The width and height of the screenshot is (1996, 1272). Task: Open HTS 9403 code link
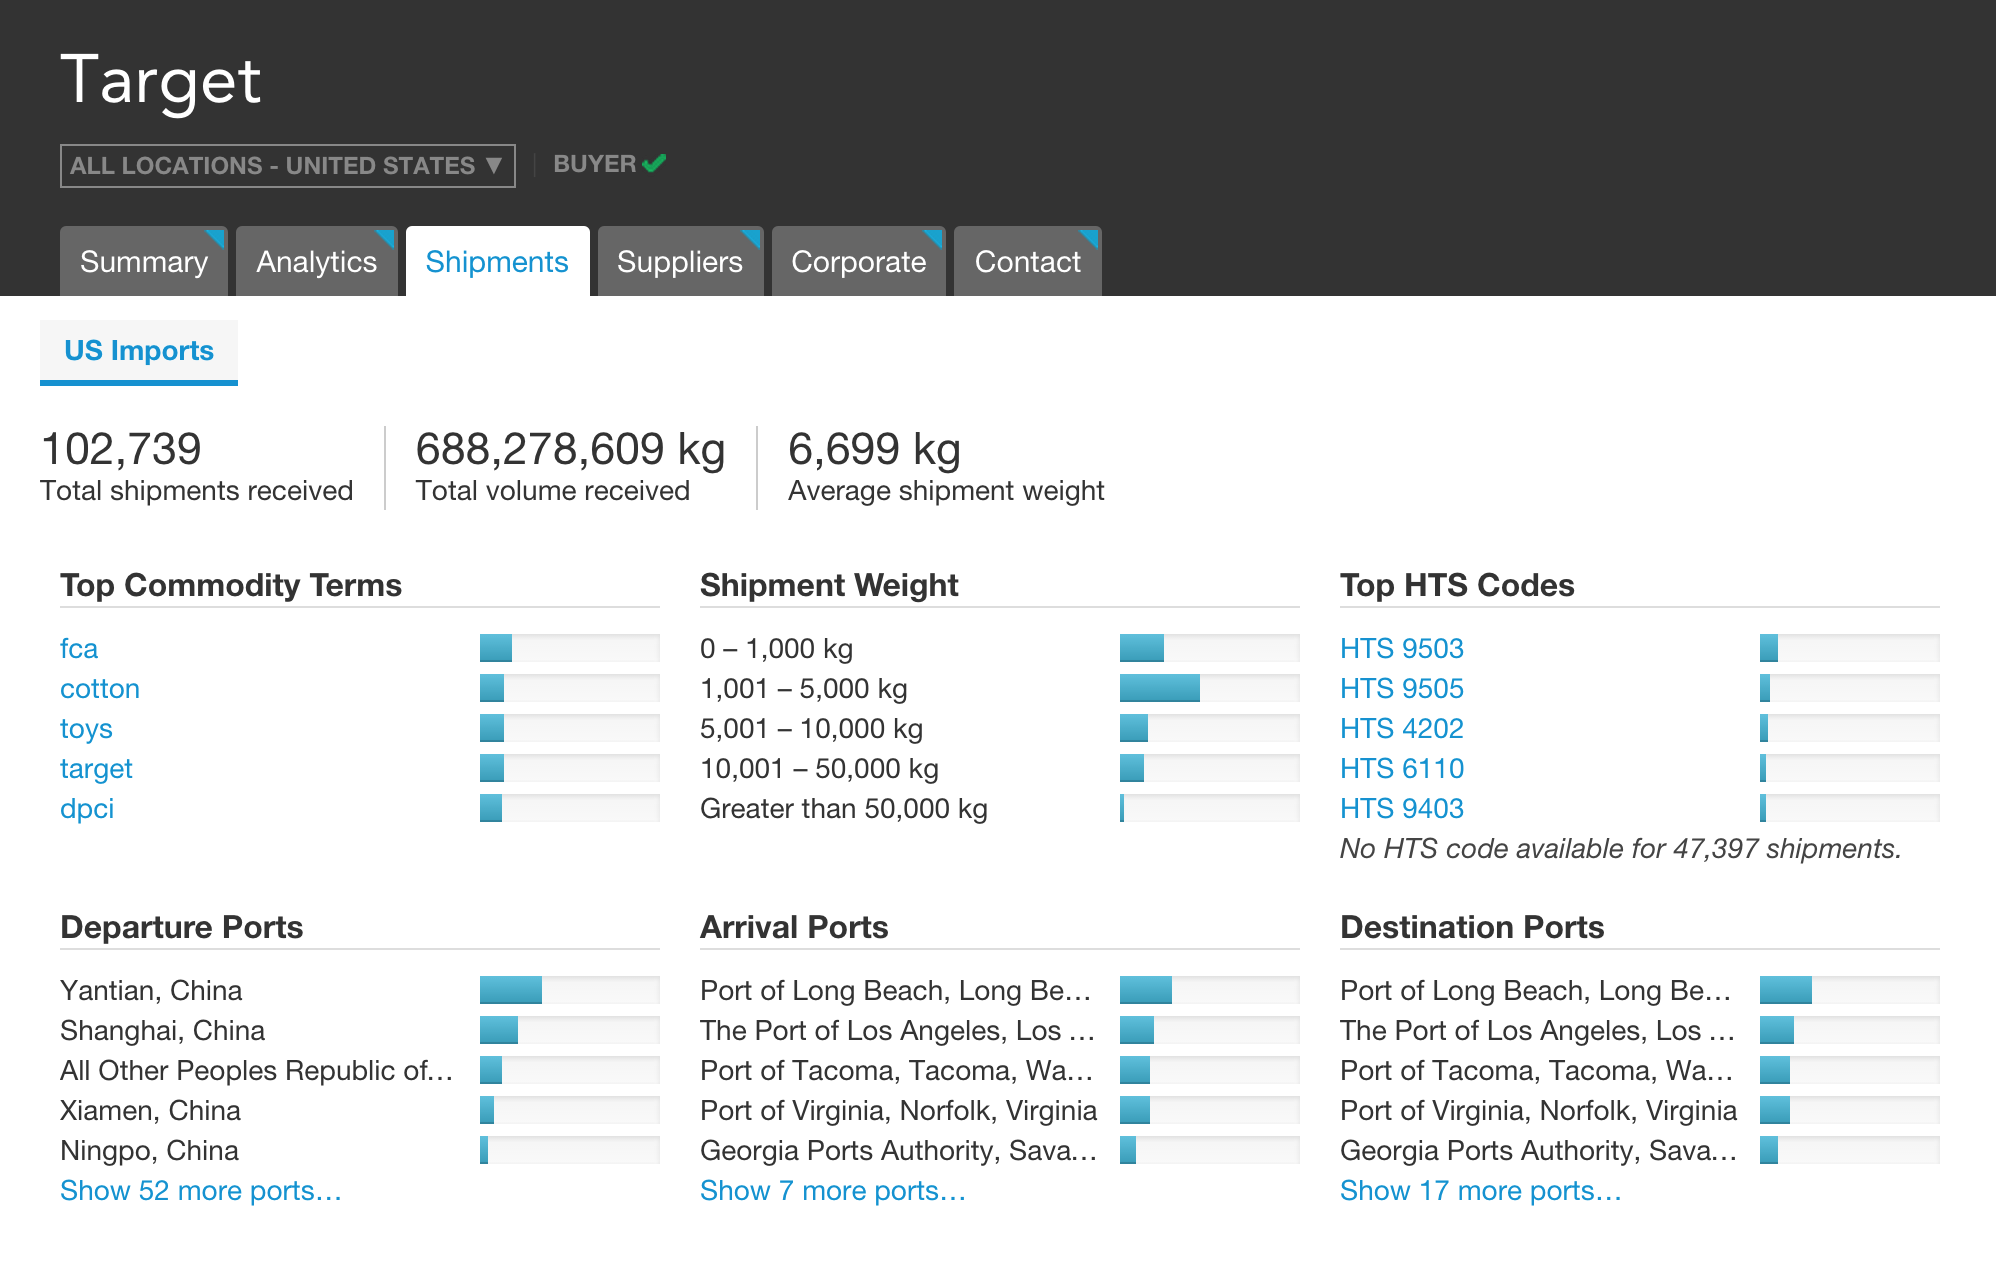tap(1402, 809)
